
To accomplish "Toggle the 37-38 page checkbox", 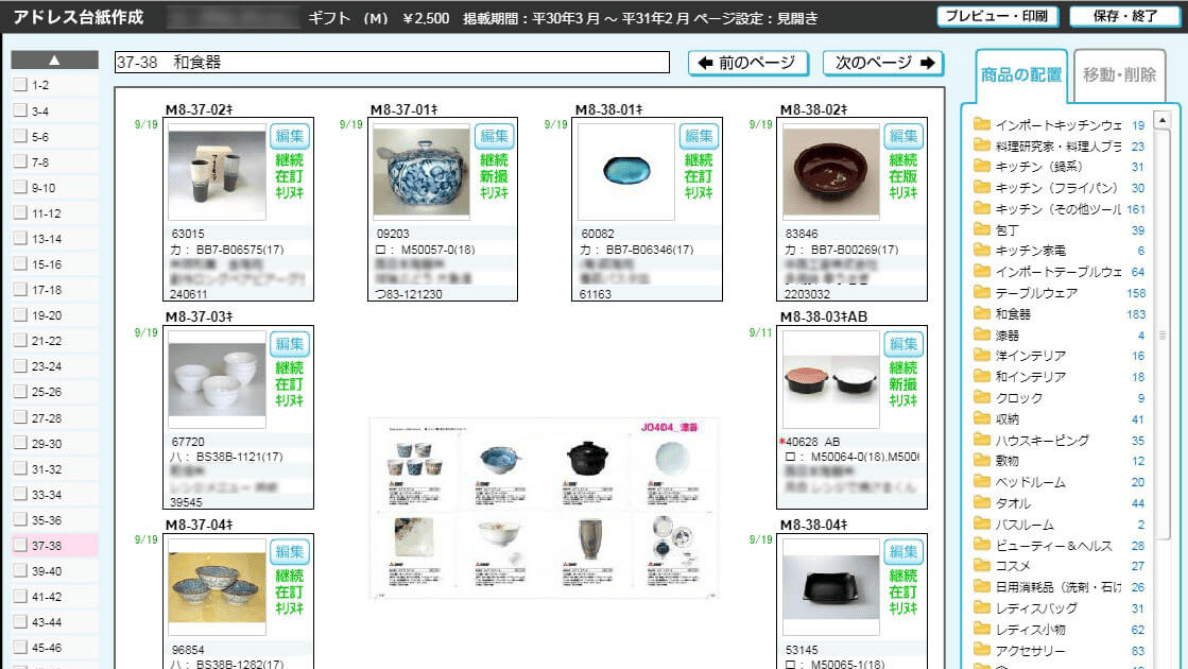I will pos(20,546).
